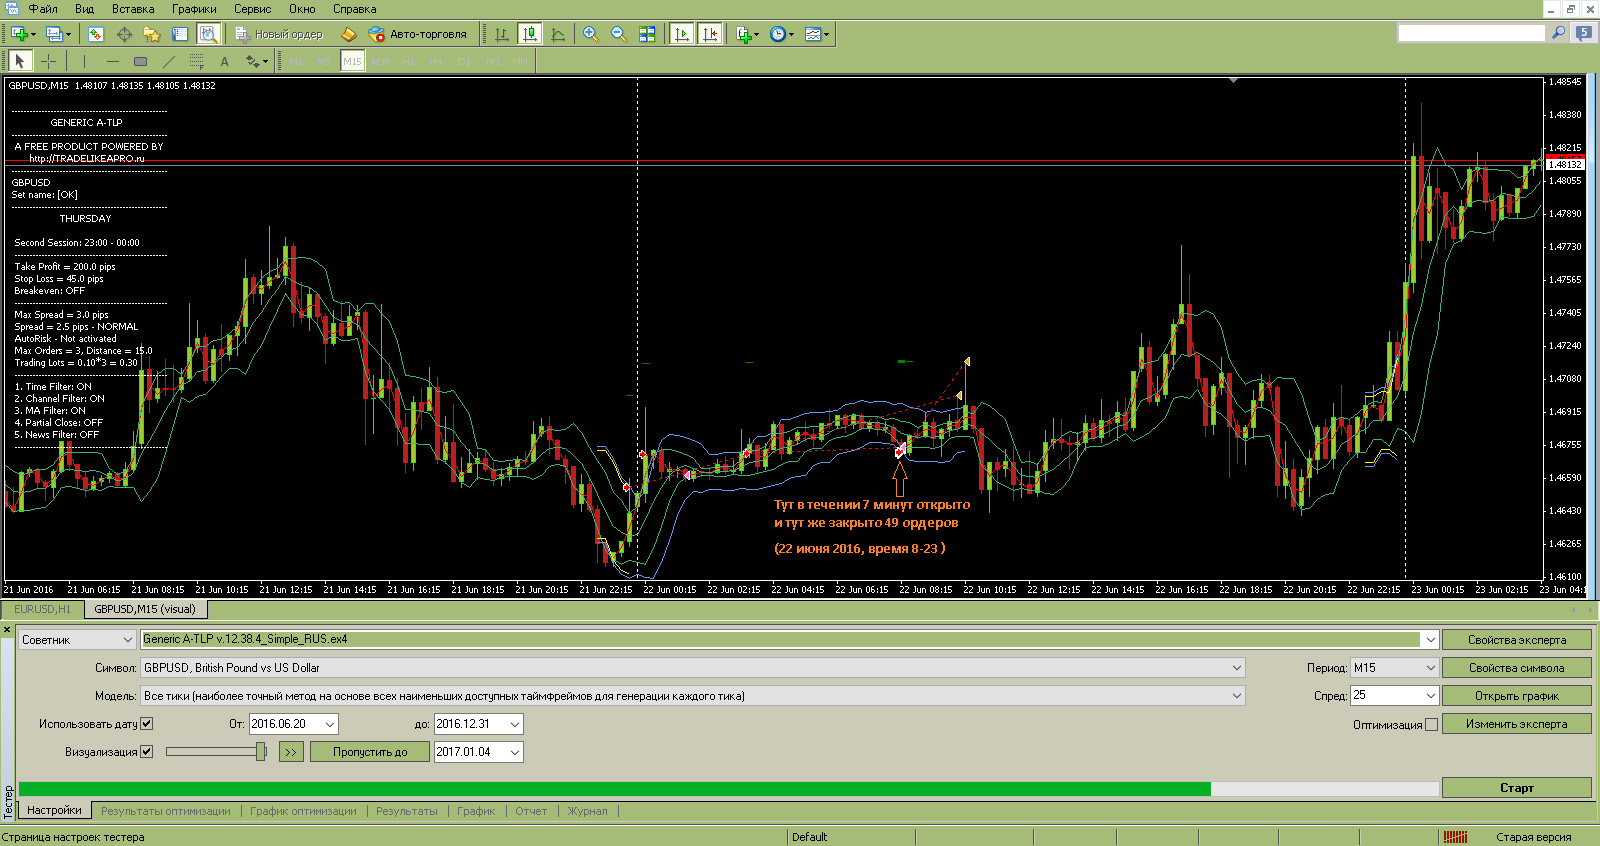
Task: Expand the Период M15 dropdown
Action: [x=1430, y=668]
